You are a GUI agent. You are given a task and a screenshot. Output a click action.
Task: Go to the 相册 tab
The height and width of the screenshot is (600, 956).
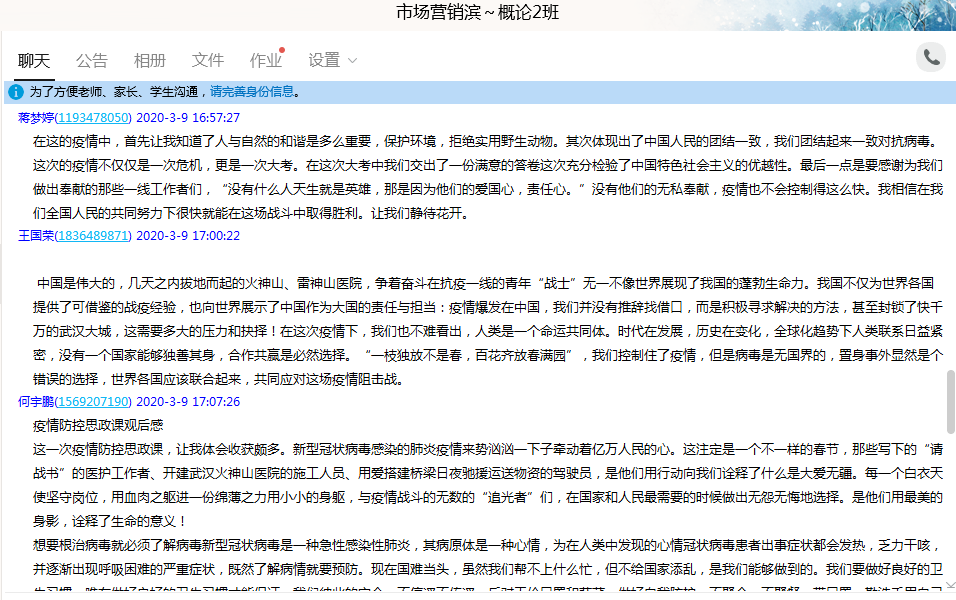(x=150, y=60)
